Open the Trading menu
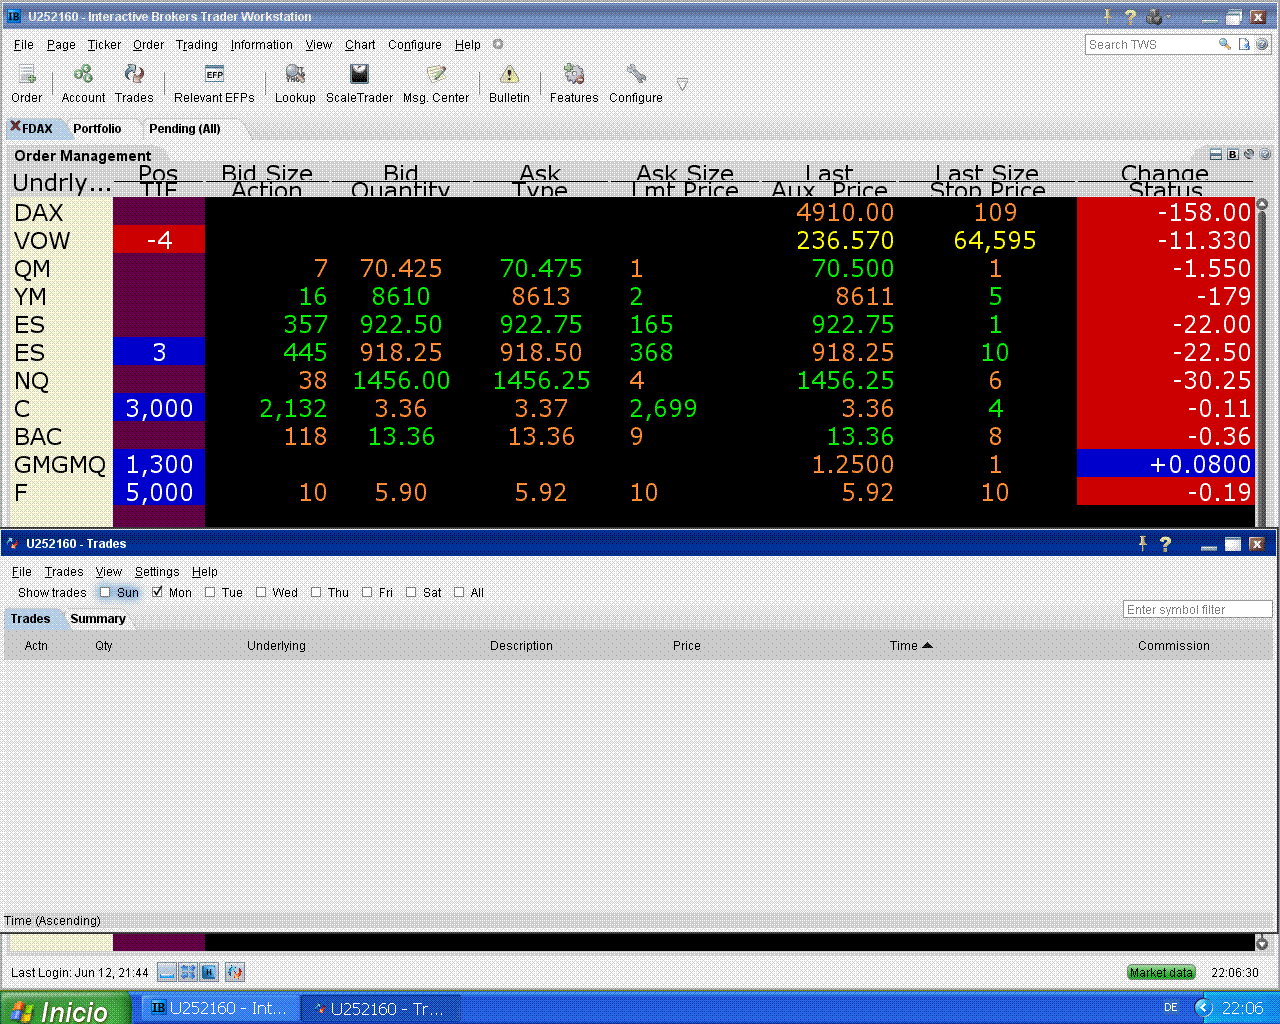Screen dimensions: 1280x1024 coord(196,44)
